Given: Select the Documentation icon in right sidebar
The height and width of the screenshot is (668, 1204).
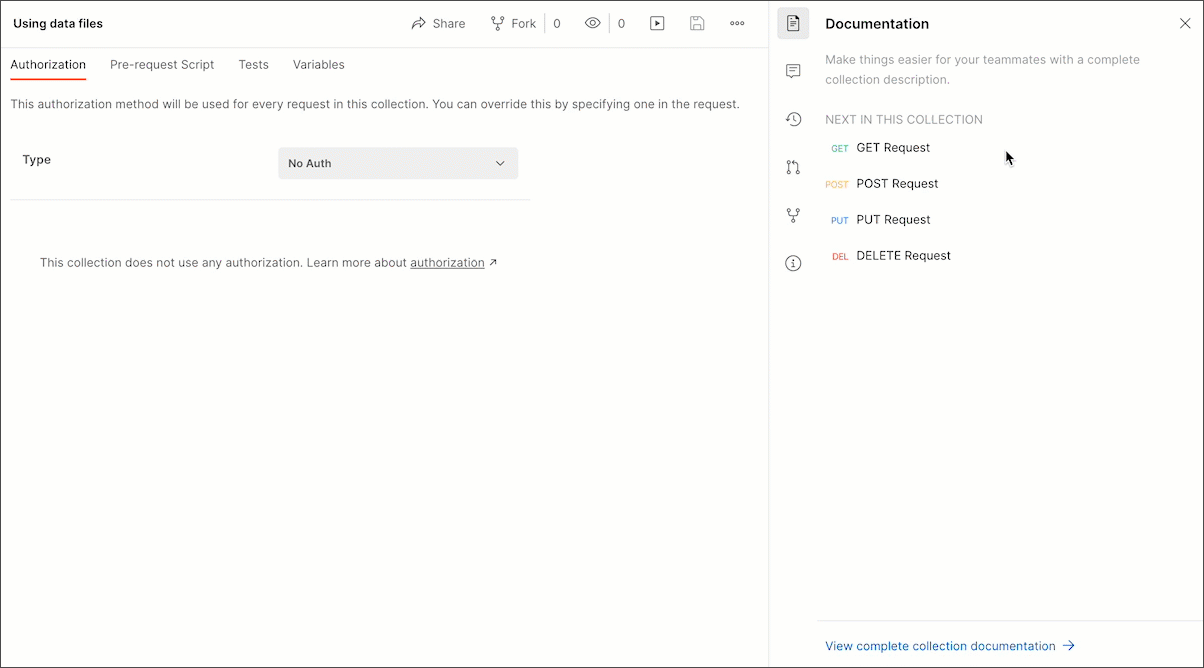Looking at the screenshot, I should tap(793, 23).
